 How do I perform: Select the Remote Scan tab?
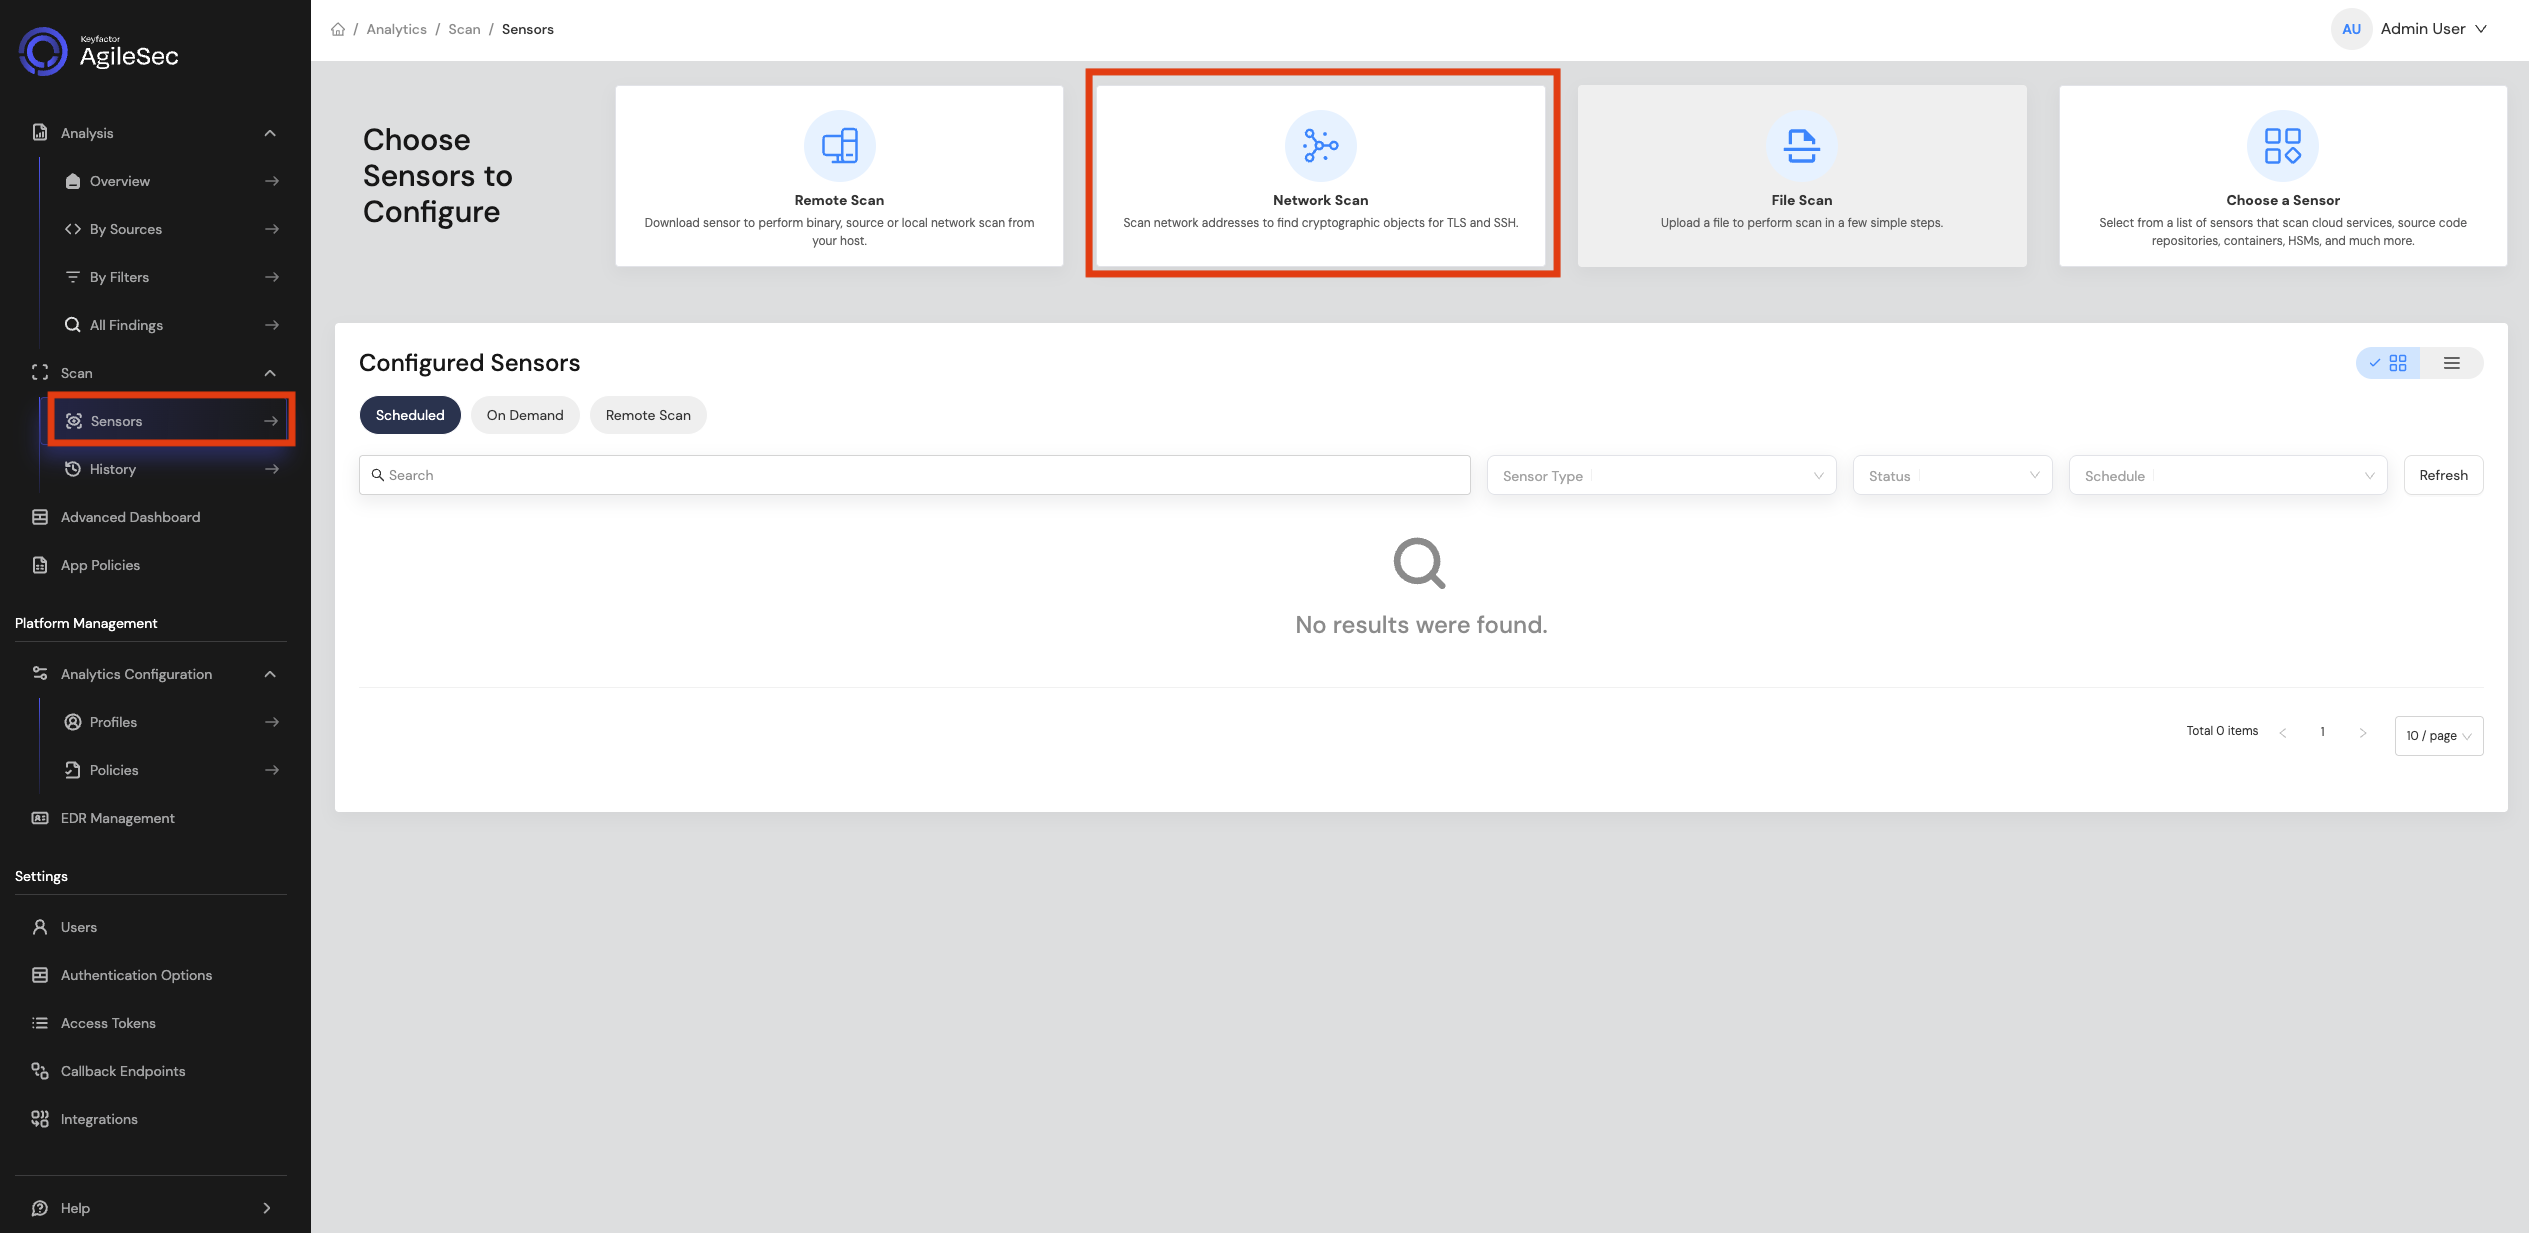pyautogui.click(x=648, y=415)
